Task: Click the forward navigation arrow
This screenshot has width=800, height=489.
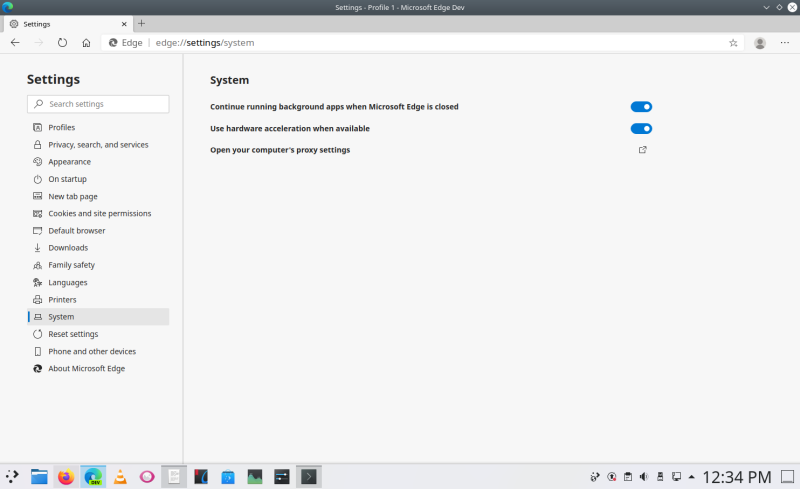Action: (39, 43)
